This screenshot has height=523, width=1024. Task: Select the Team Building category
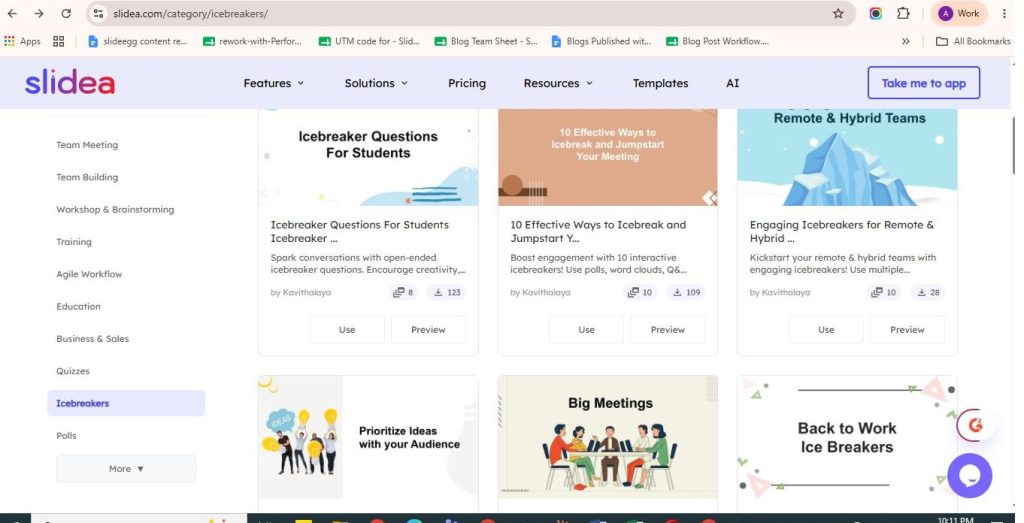pos(87,177)
